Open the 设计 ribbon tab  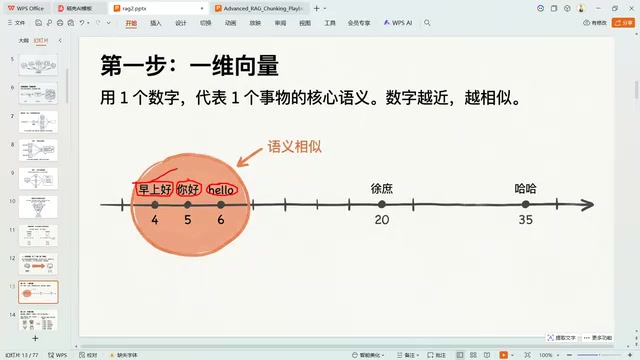click(x=181, y=23)
